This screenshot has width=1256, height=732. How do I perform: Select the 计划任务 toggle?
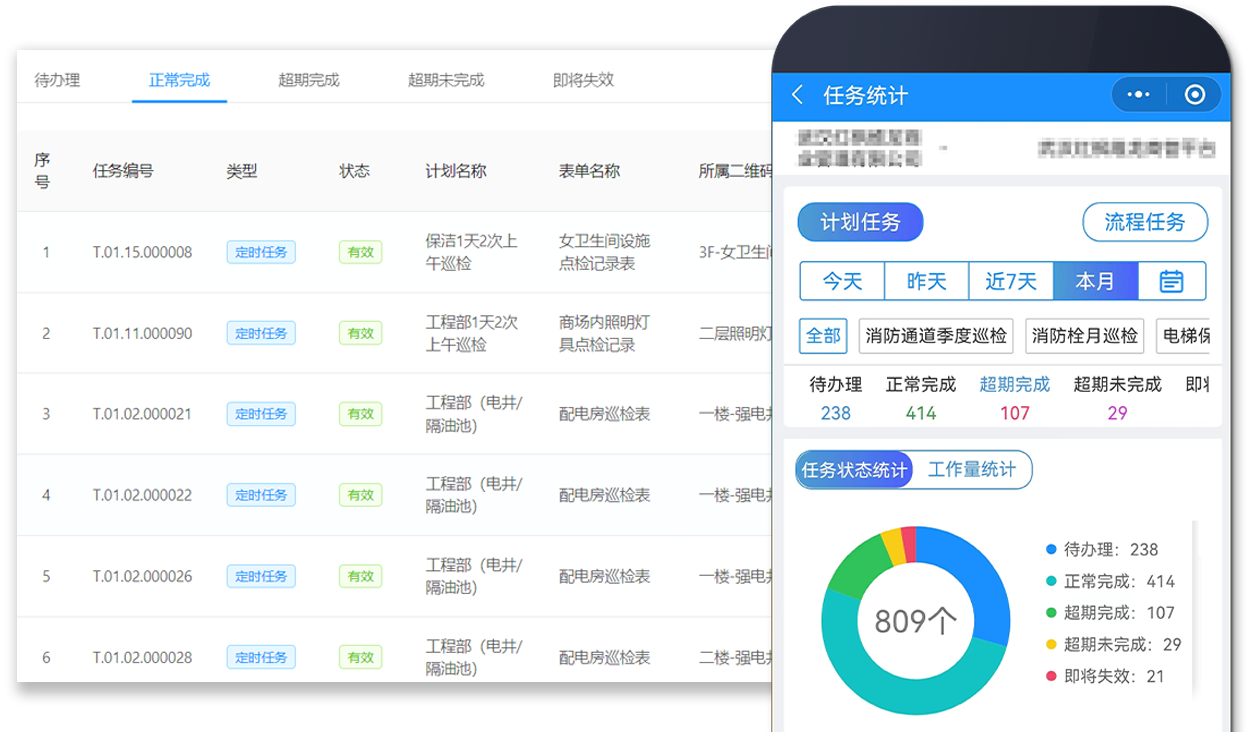861,222
